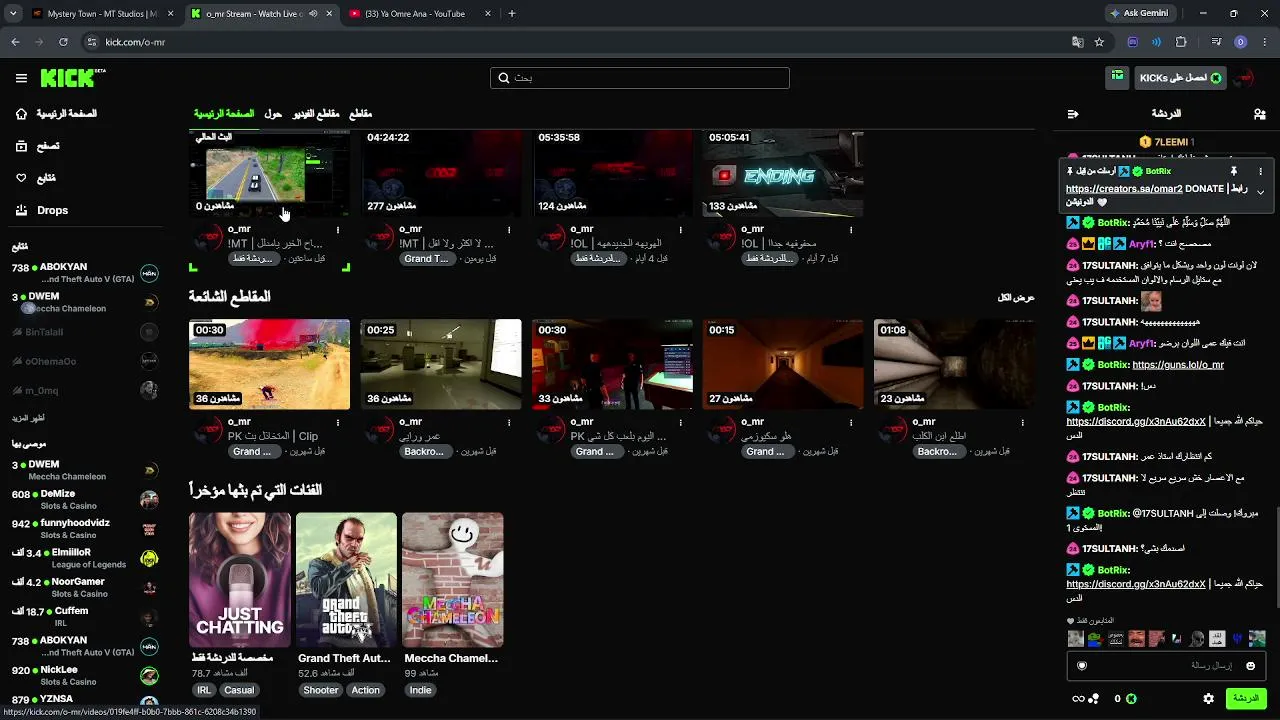Image resolution: width=1280 pixels, height=720 pixels.
Task: Open ABOKYAN channel at top of sidebar
Action: [x=85, y=273]
